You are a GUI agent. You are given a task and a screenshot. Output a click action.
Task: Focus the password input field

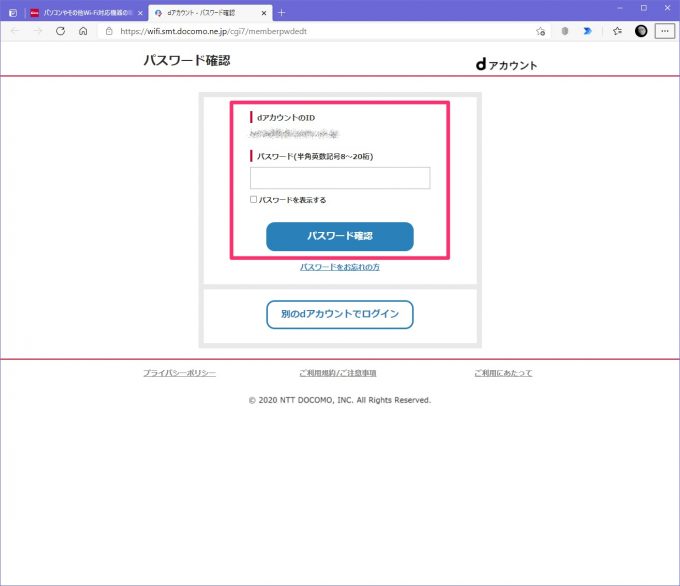point(340,178)
